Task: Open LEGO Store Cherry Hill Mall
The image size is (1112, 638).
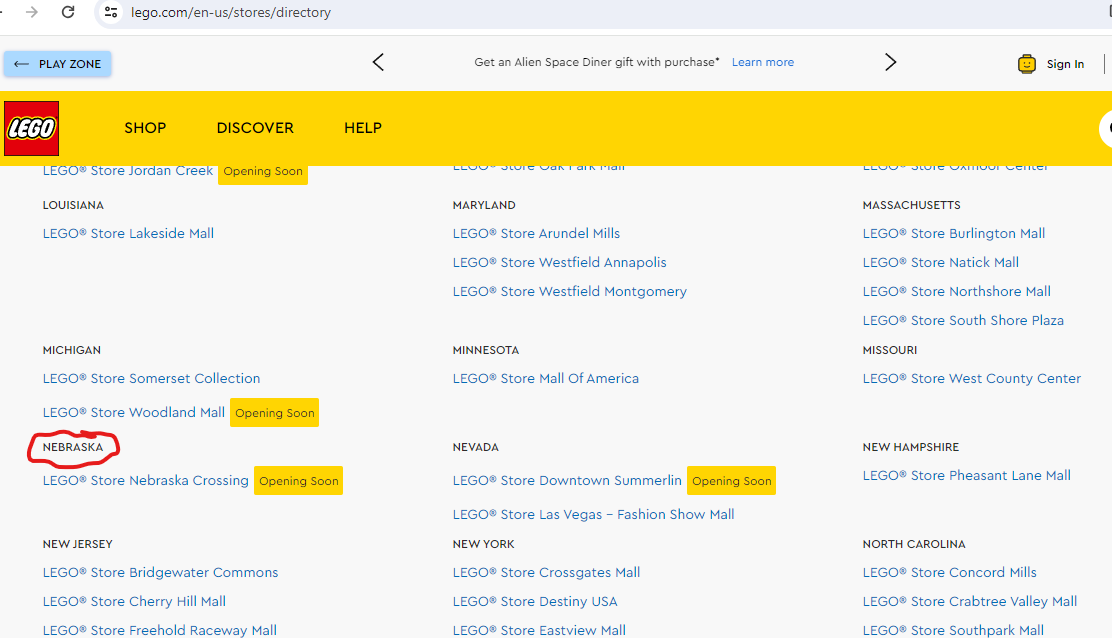Action: [134, 602]
